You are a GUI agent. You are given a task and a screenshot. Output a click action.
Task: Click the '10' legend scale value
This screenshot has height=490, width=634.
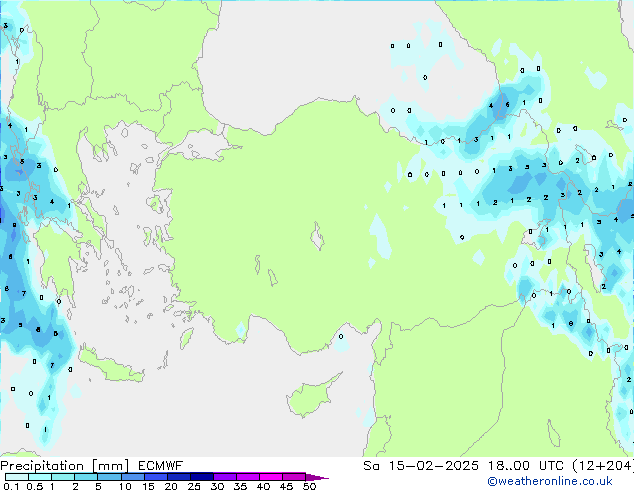point(125,486)
